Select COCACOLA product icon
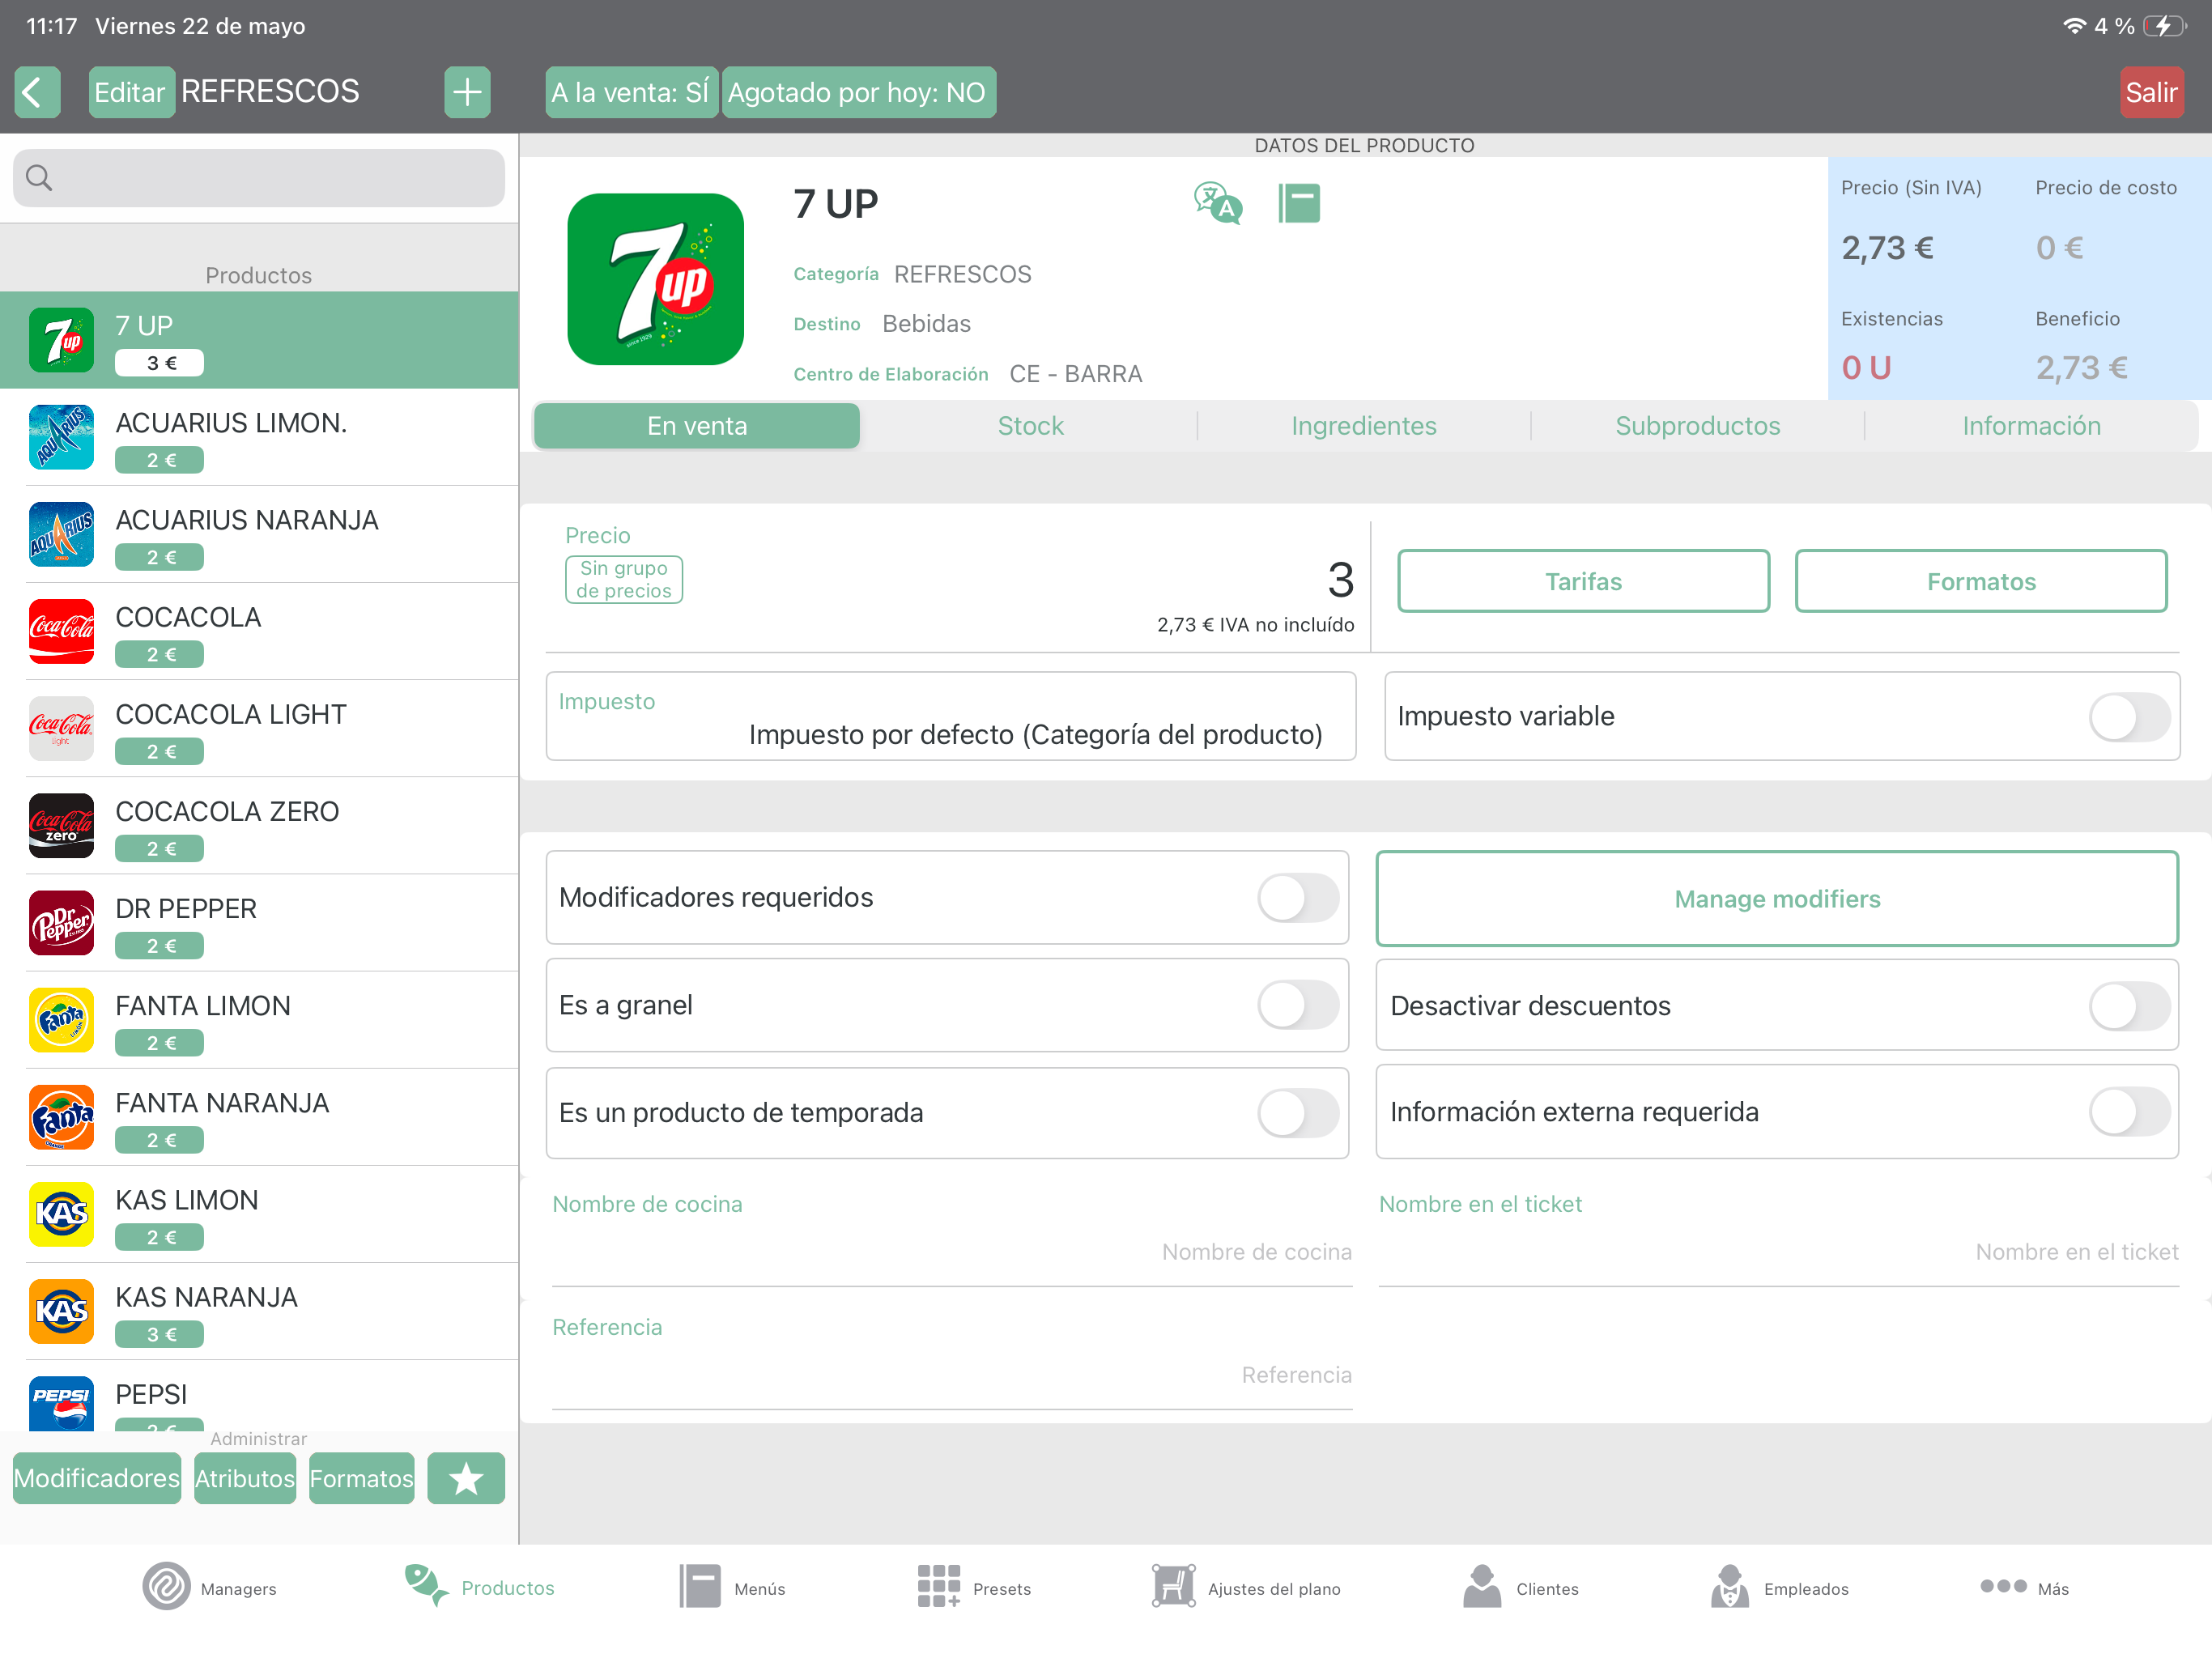 [x=61, y=631]
